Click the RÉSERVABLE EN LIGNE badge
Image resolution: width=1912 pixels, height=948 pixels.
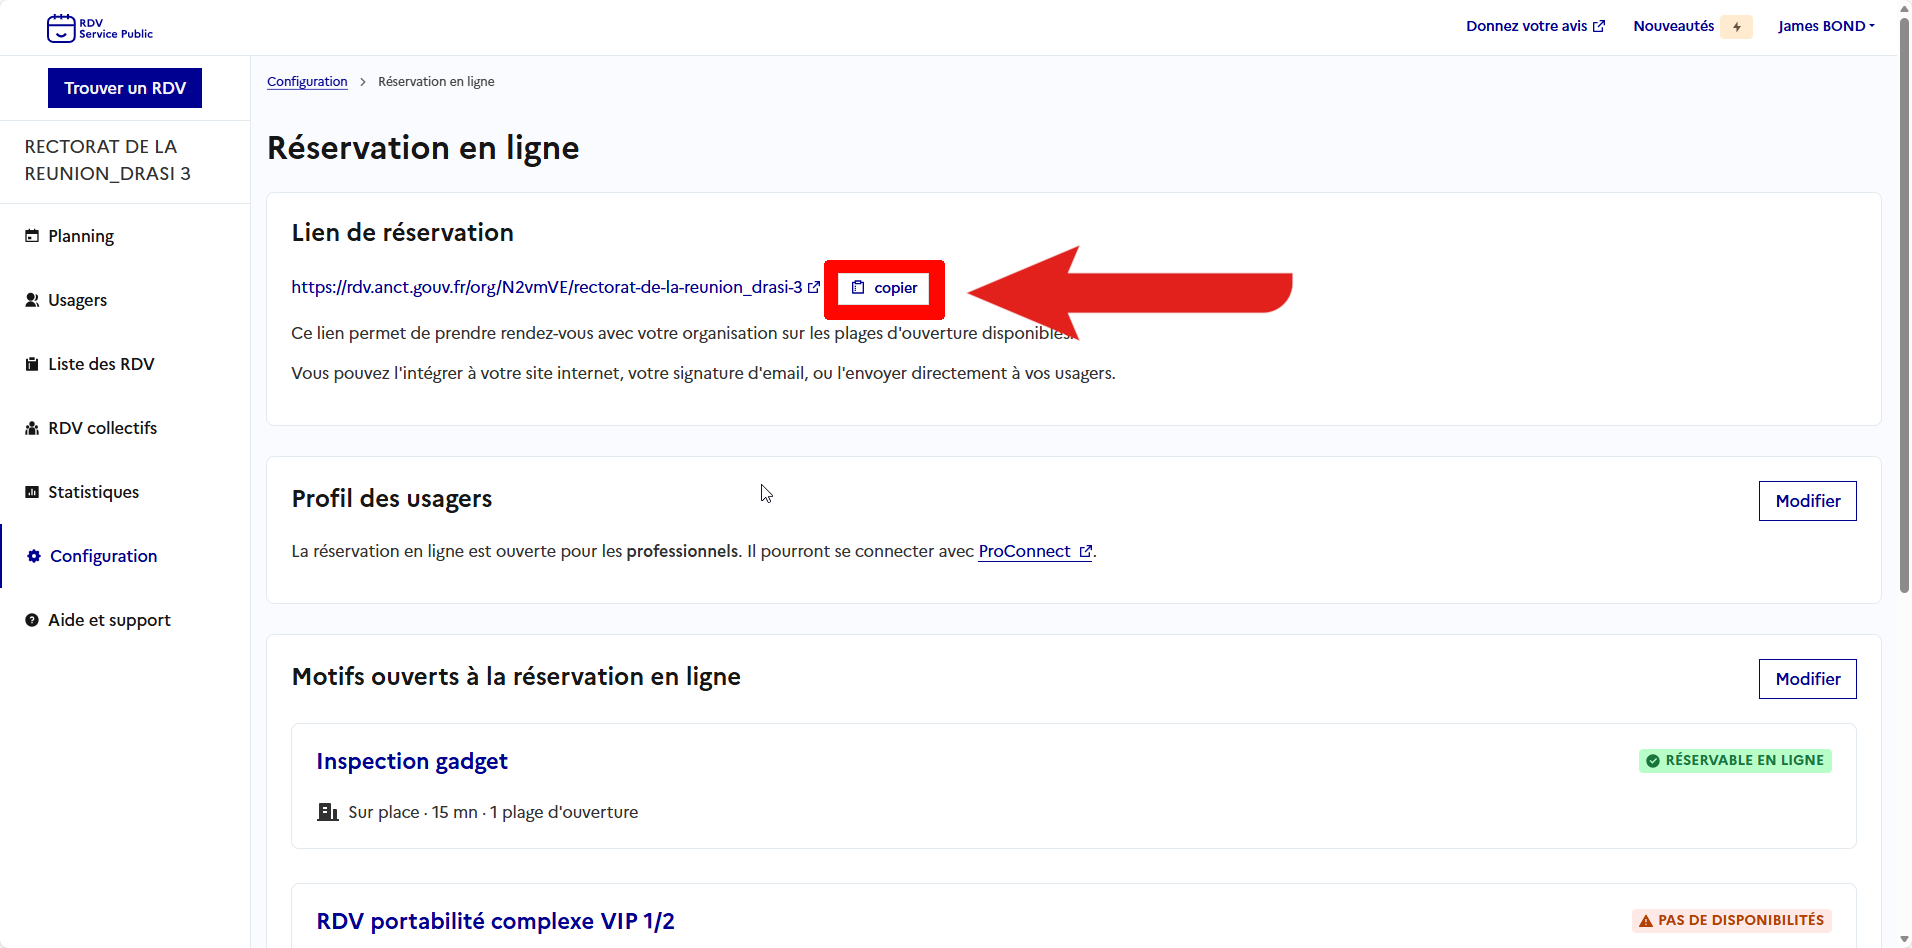click(x=1735, y=761)
